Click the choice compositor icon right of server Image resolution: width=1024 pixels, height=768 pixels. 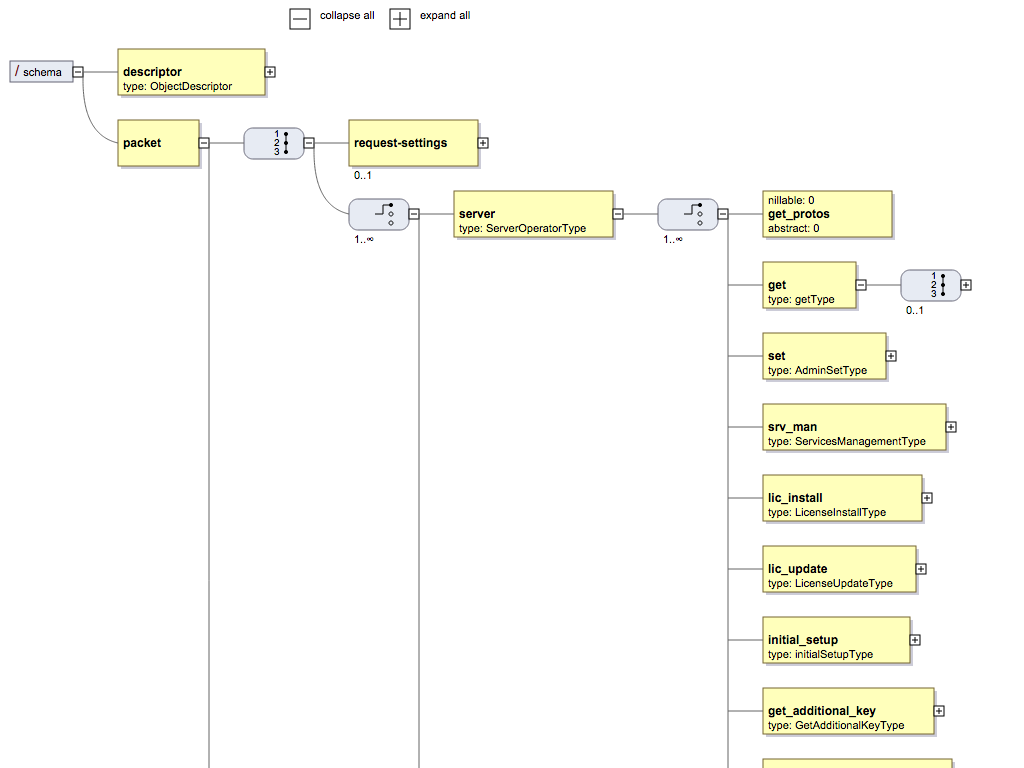[687, 214]
